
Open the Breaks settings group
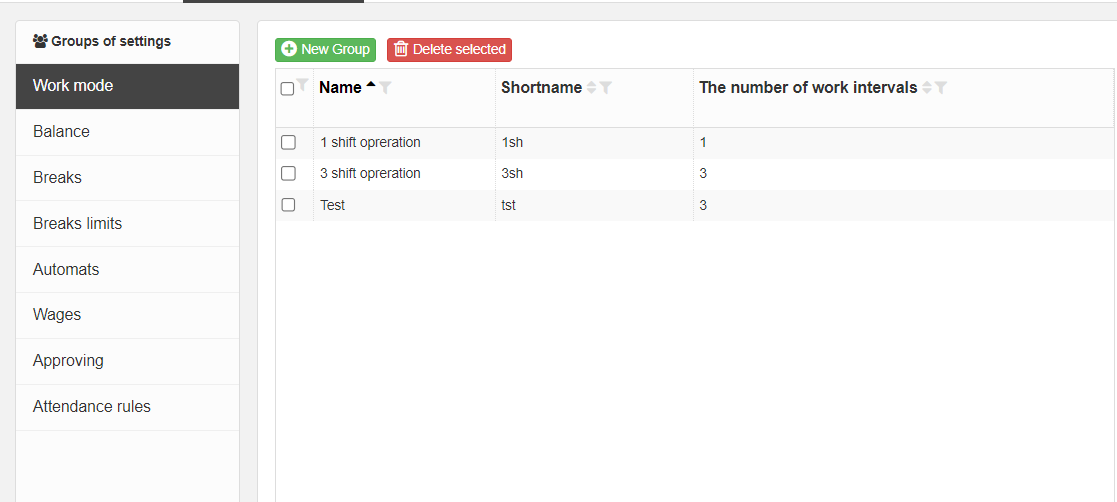pos(128,178)
